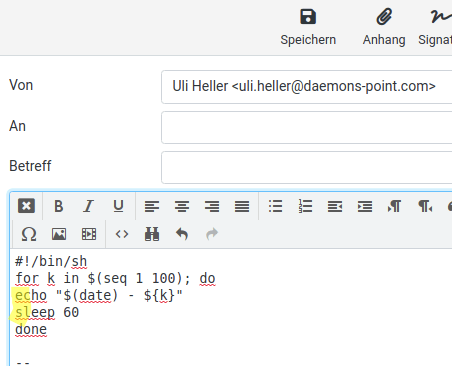This screenshot has height=366, width=452.
Task: Align text to the right
Action: (212, 206)
